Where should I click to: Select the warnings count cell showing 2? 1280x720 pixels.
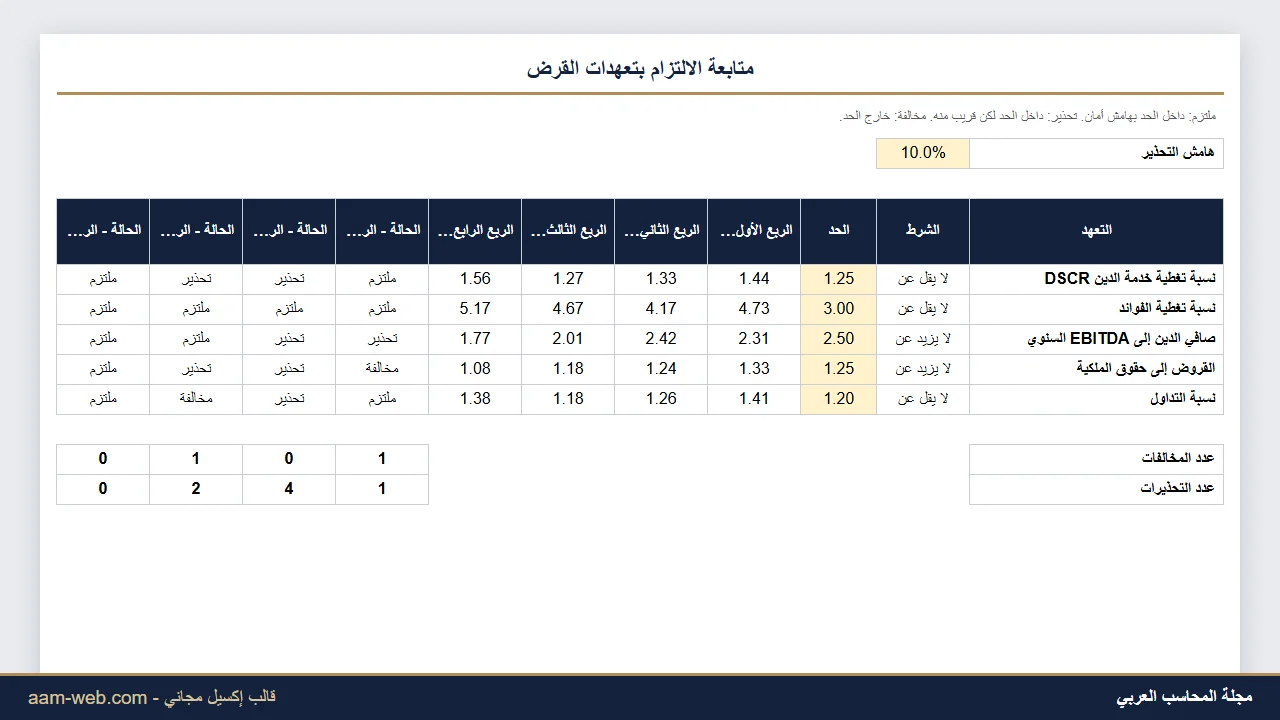tap(196, 489)
